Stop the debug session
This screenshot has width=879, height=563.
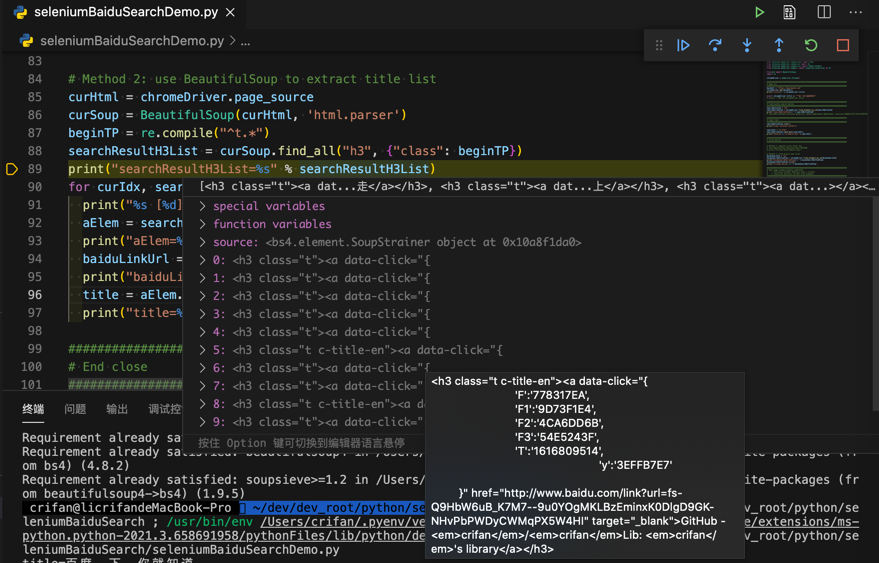[x=843, y=45]
